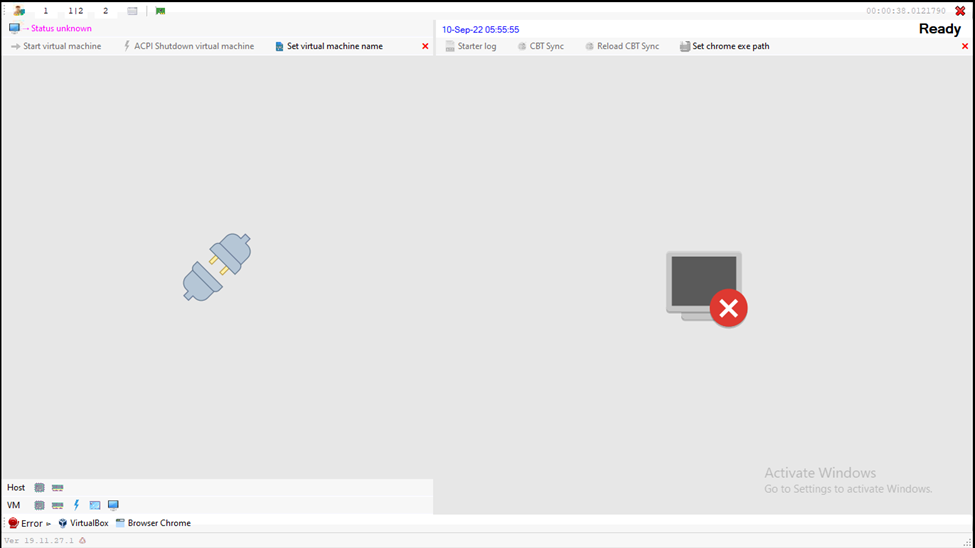The height and width of the screenshot is (548, 975).
Task: Click the Host memory RAM icon
Action: point(58,488)
